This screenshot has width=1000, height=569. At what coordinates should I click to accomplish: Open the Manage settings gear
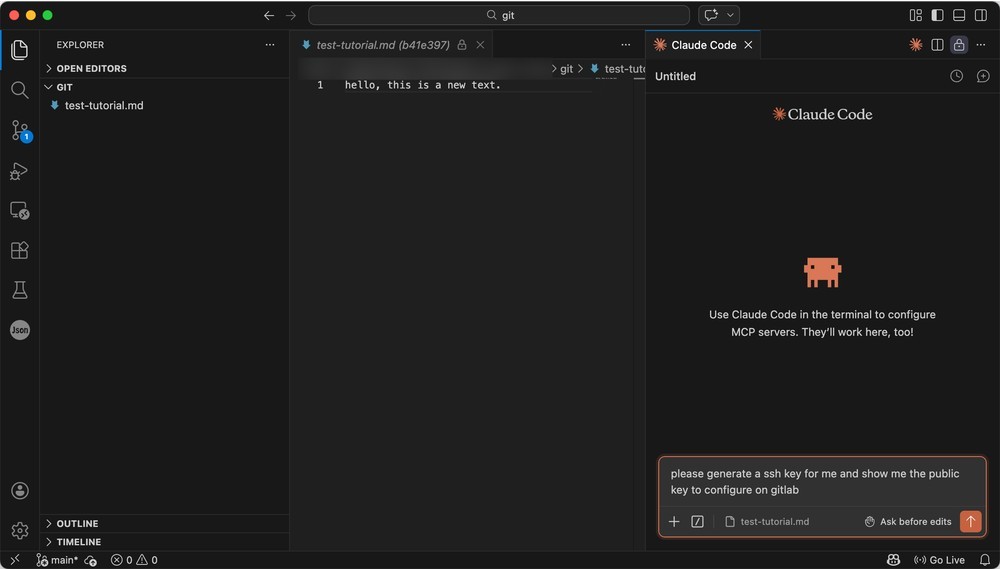click(x=20, y=530)
